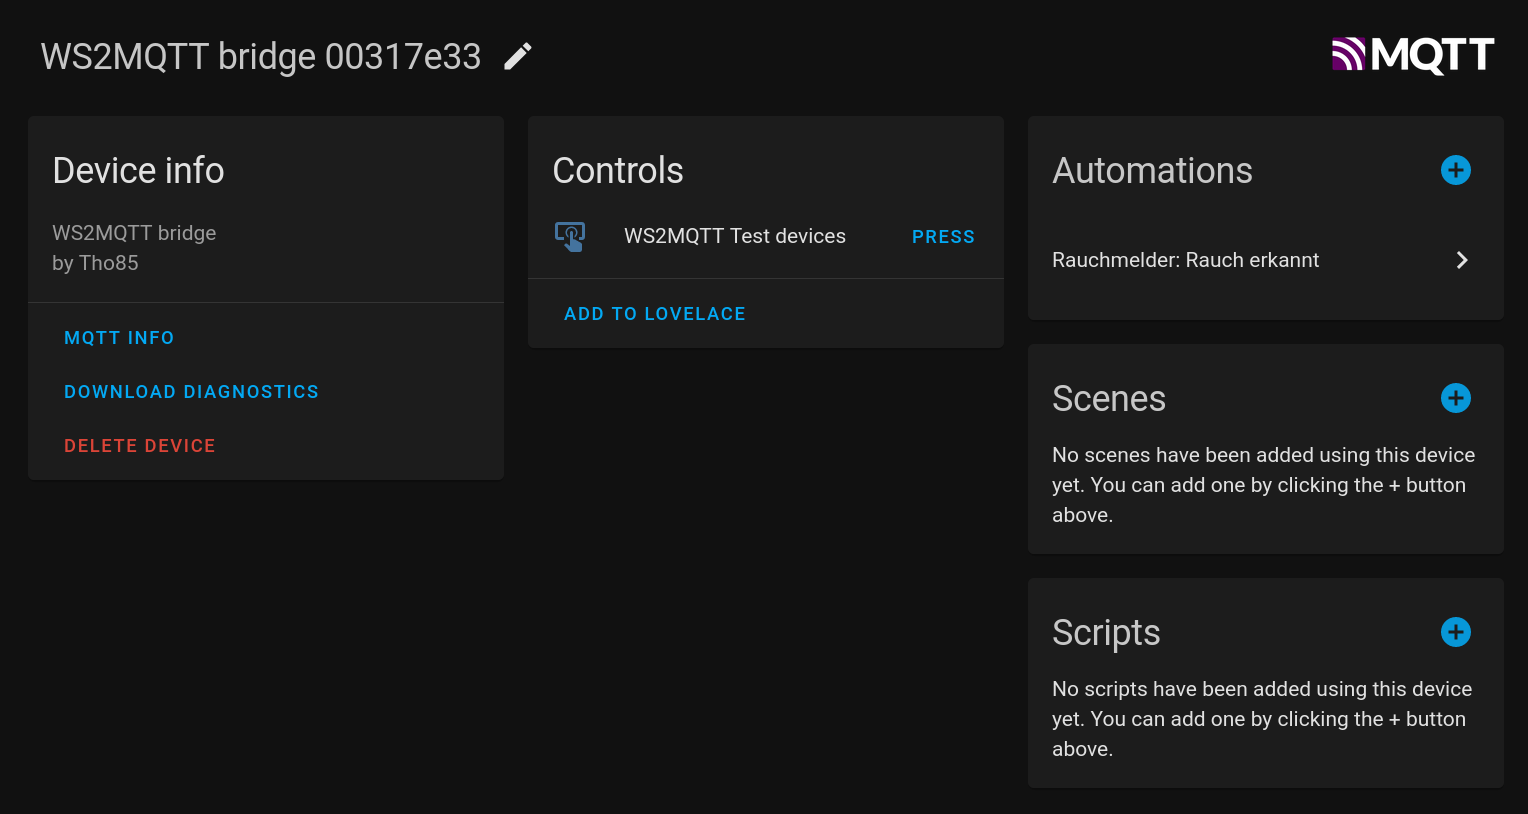
Task: Click the Automations card heading
Action: pyautogui.click(x=1152, y=171)
